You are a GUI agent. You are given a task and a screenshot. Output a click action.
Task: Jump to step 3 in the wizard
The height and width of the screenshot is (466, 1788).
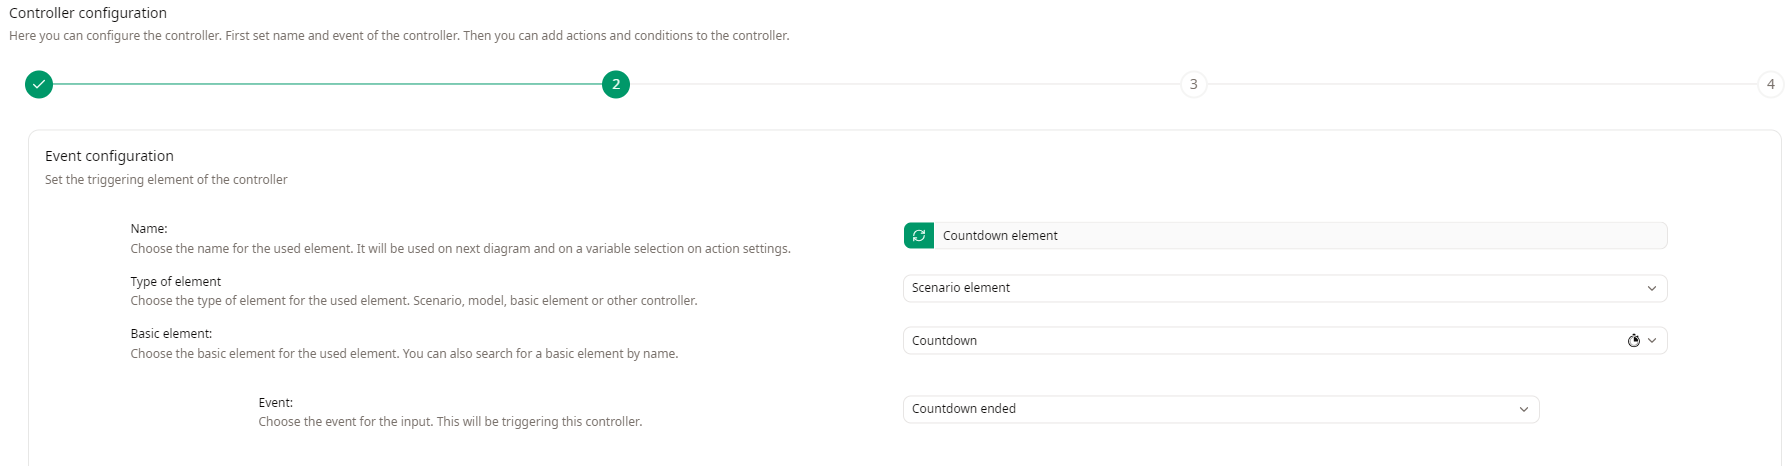coord(1193,85)
